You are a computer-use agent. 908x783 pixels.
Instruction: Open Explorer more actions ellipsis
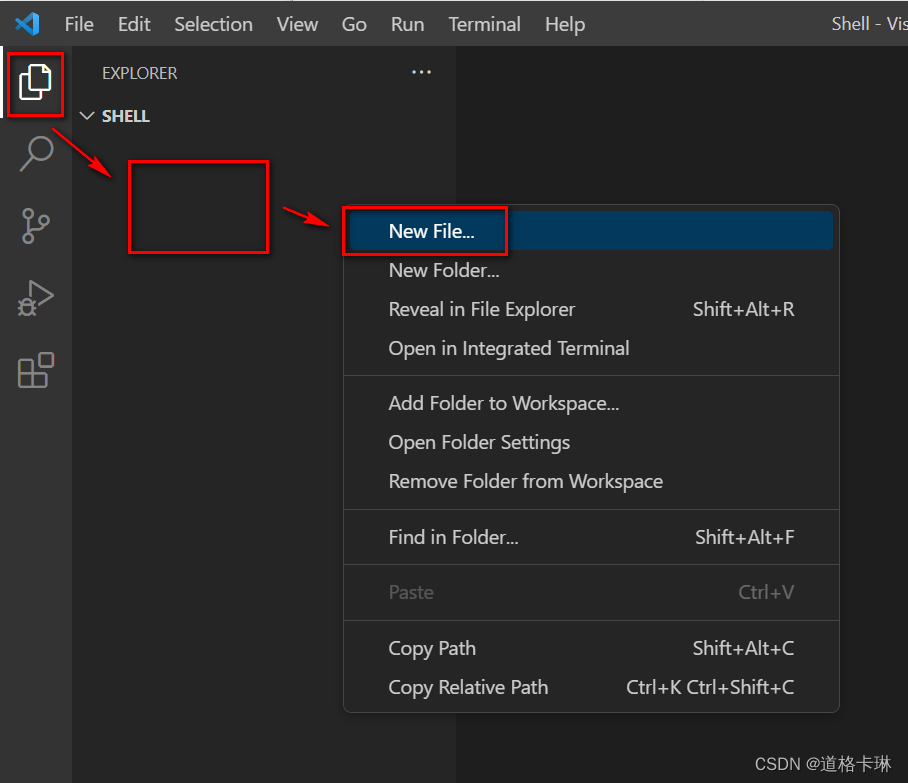[422, 72]
